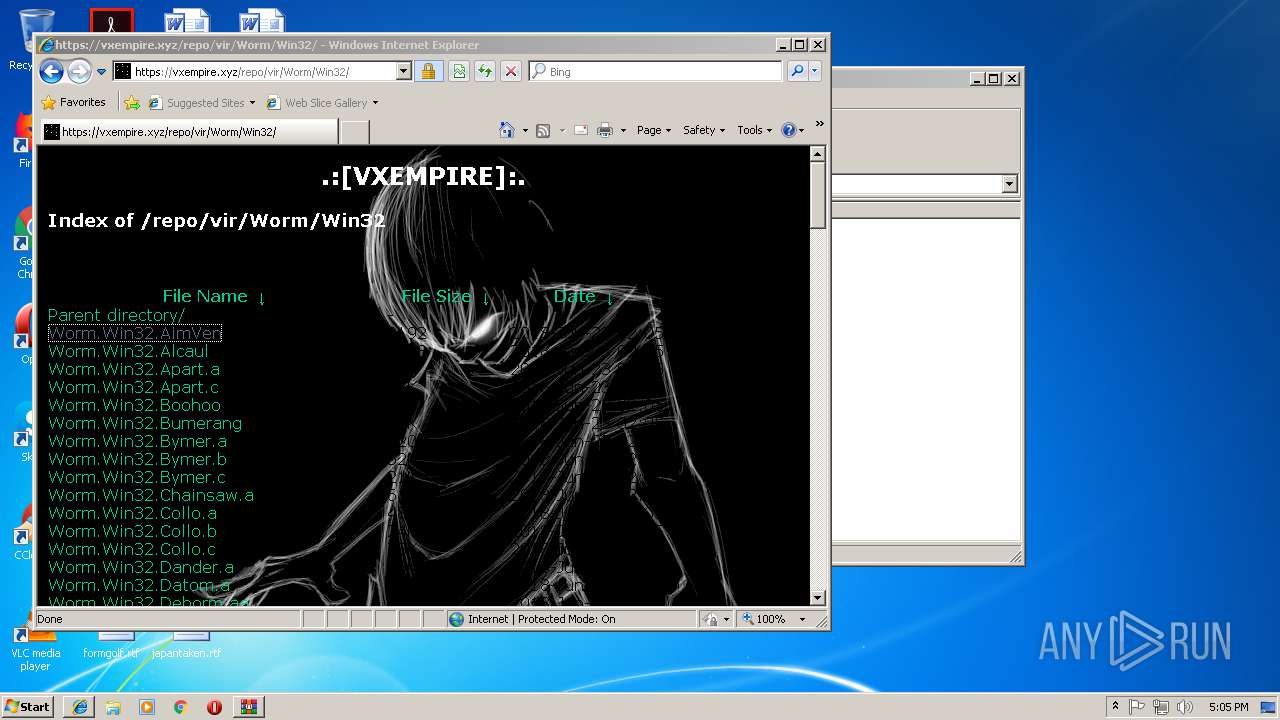Open Worm.Win32.Bymer.b entry
Screen dimensions: 1280x720
tap(138, 459)
